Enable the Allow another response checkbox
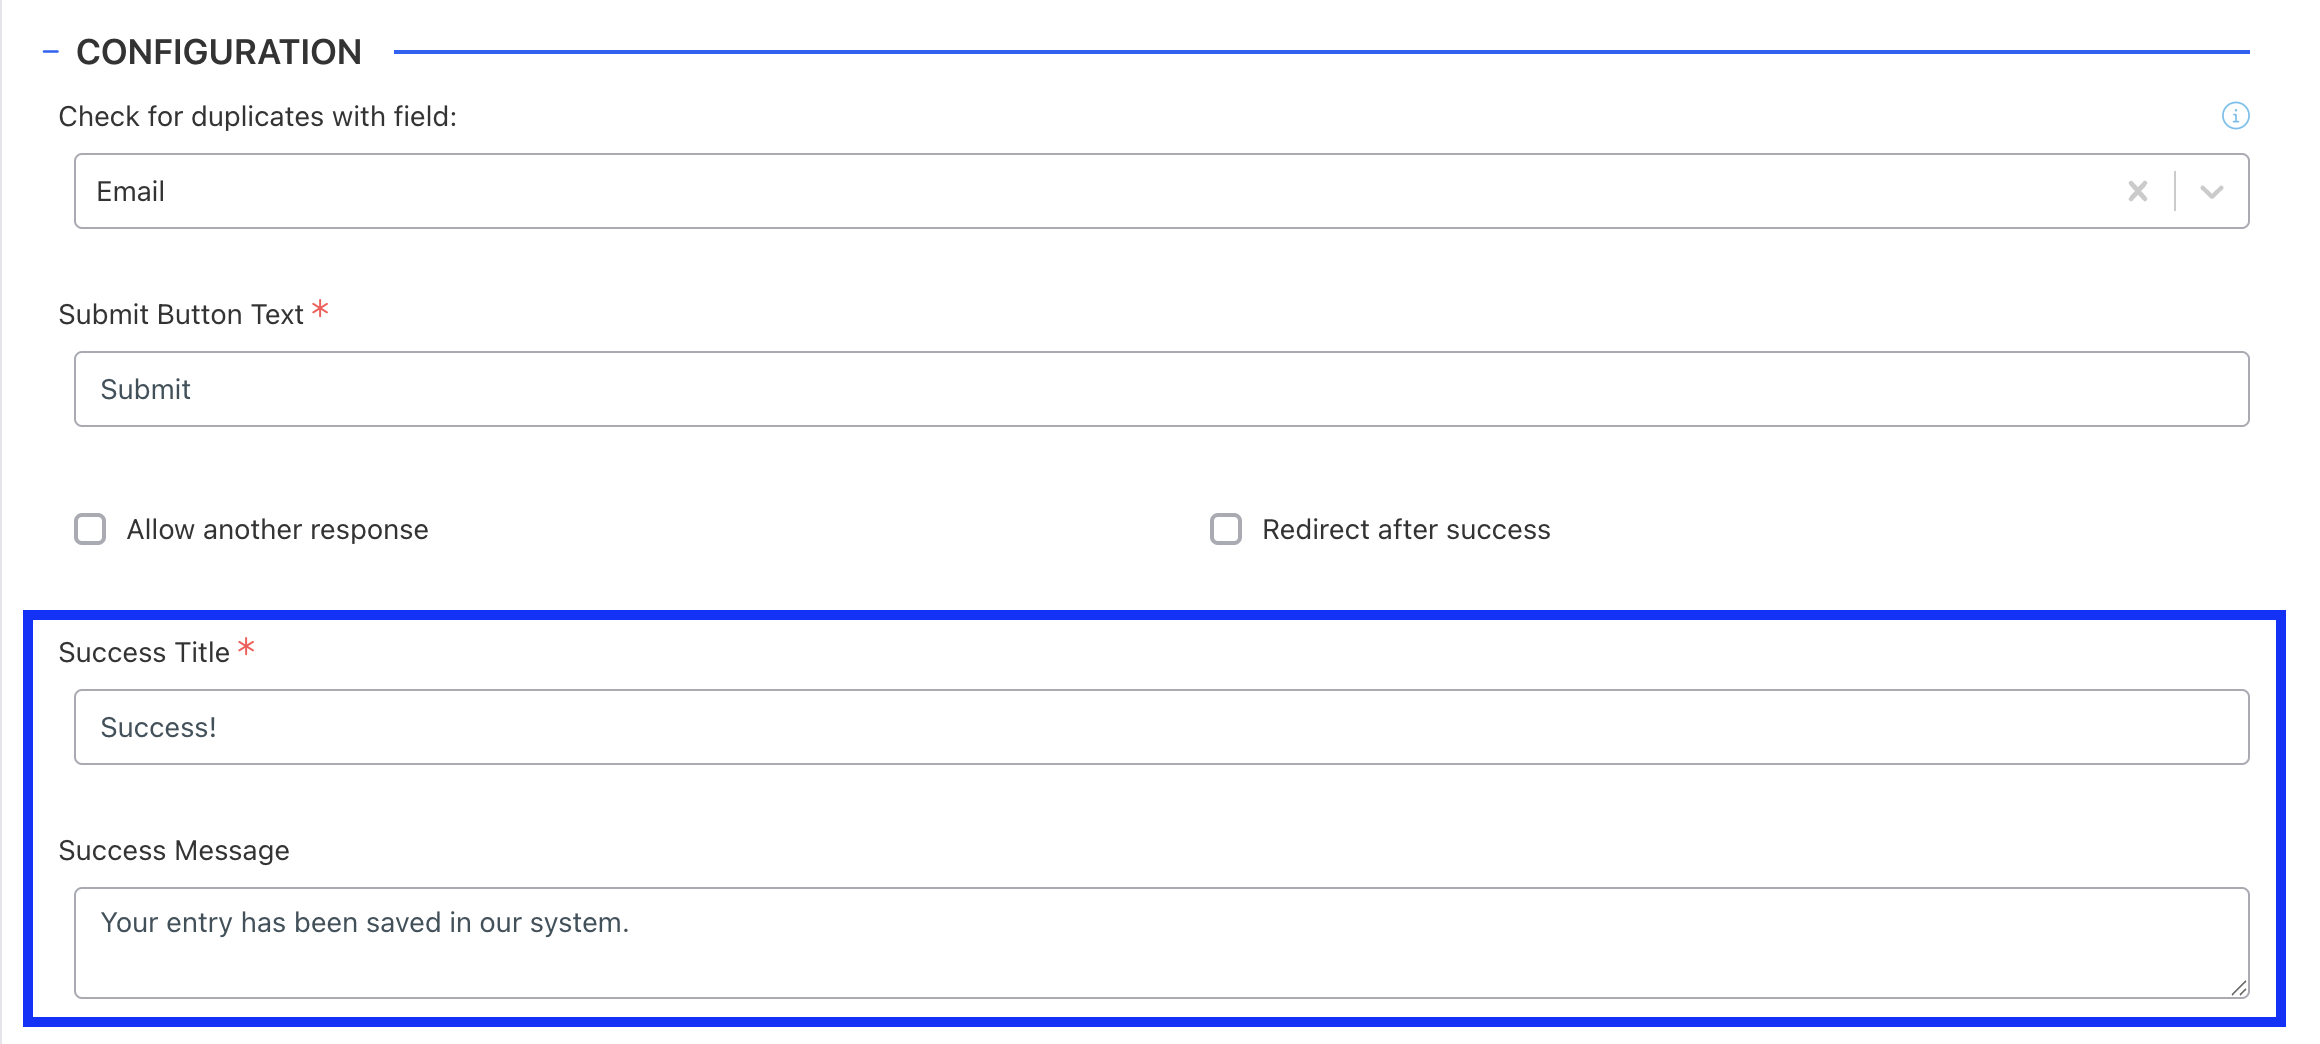2320x1044 pixels. tap(90, 529)
